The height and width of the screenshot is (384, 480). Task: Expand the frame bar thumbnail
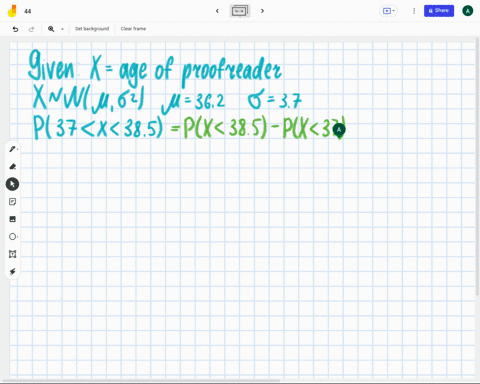point(240,11)
